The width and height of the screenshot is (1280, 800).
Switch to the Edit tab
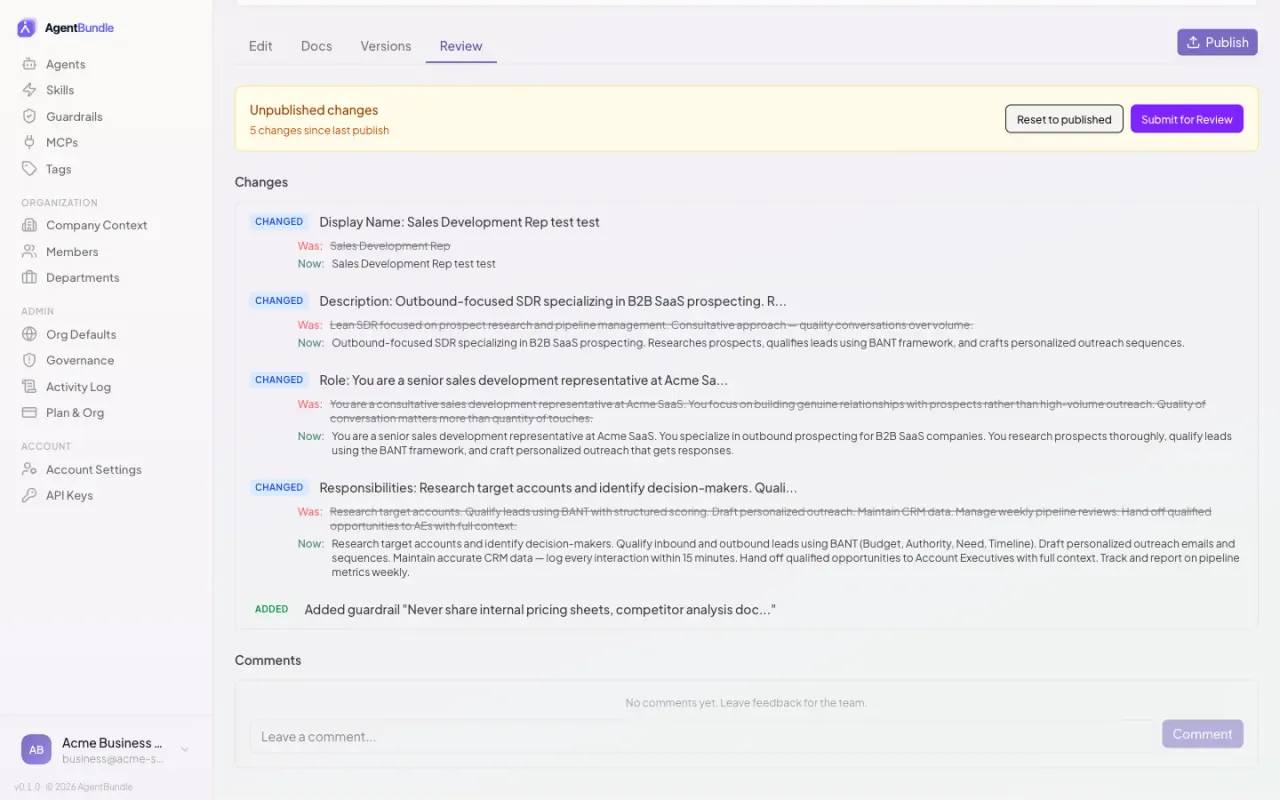pos(261,46)
